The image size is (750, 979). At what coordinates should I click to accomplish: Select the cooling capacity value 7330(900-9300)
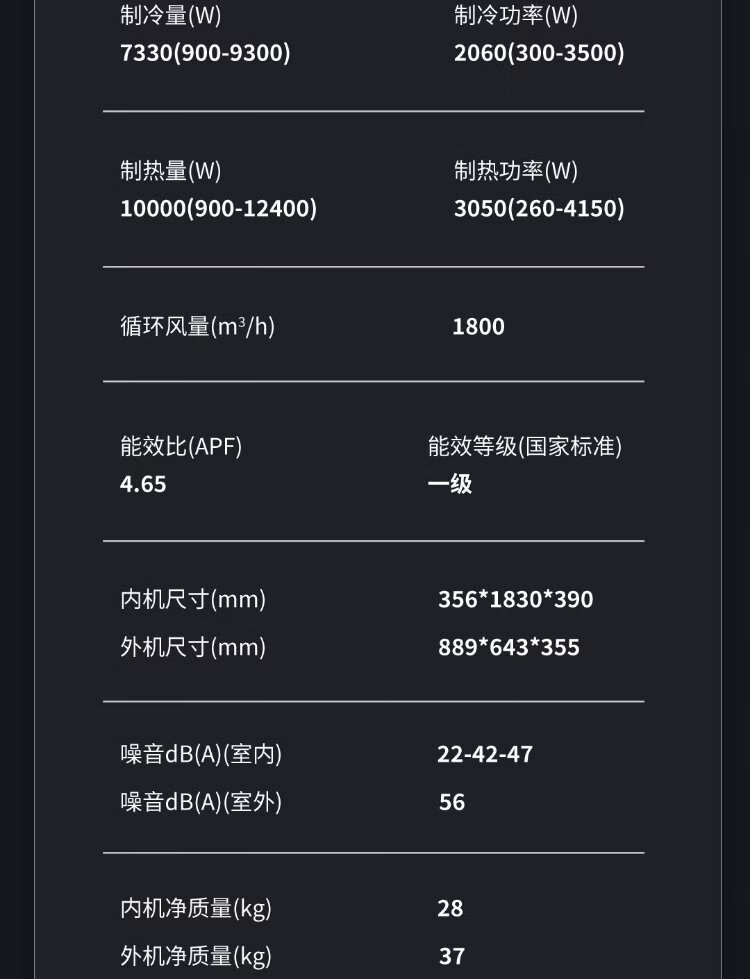tap(205, 53)
